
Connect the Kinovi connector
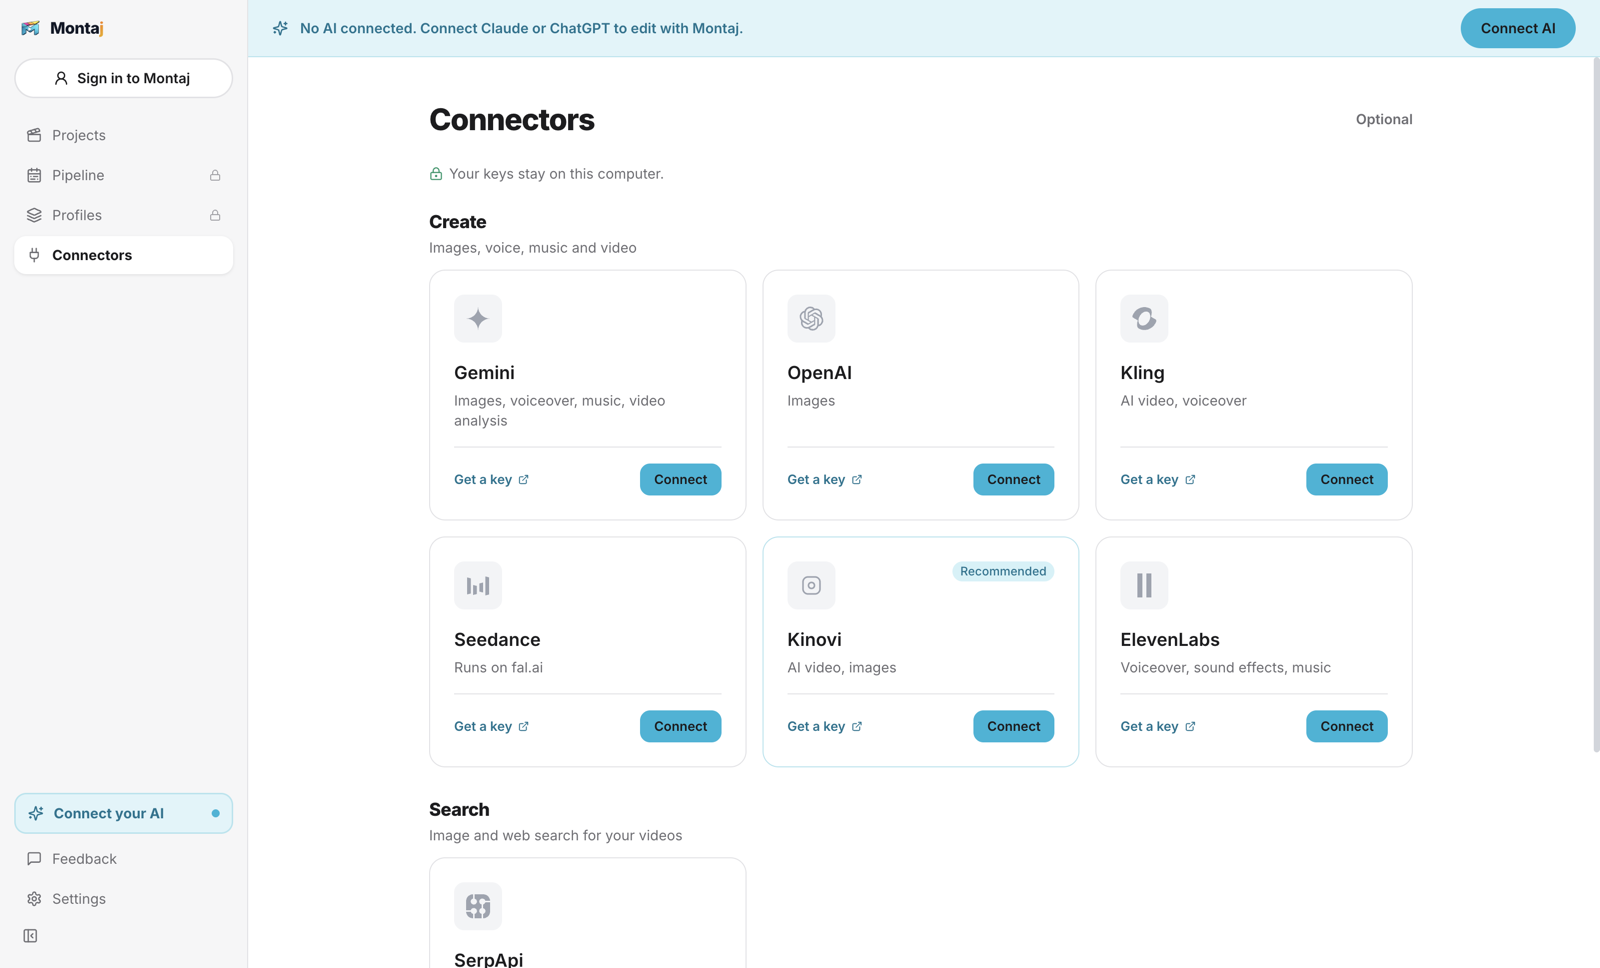click(x=1013, y=726)
